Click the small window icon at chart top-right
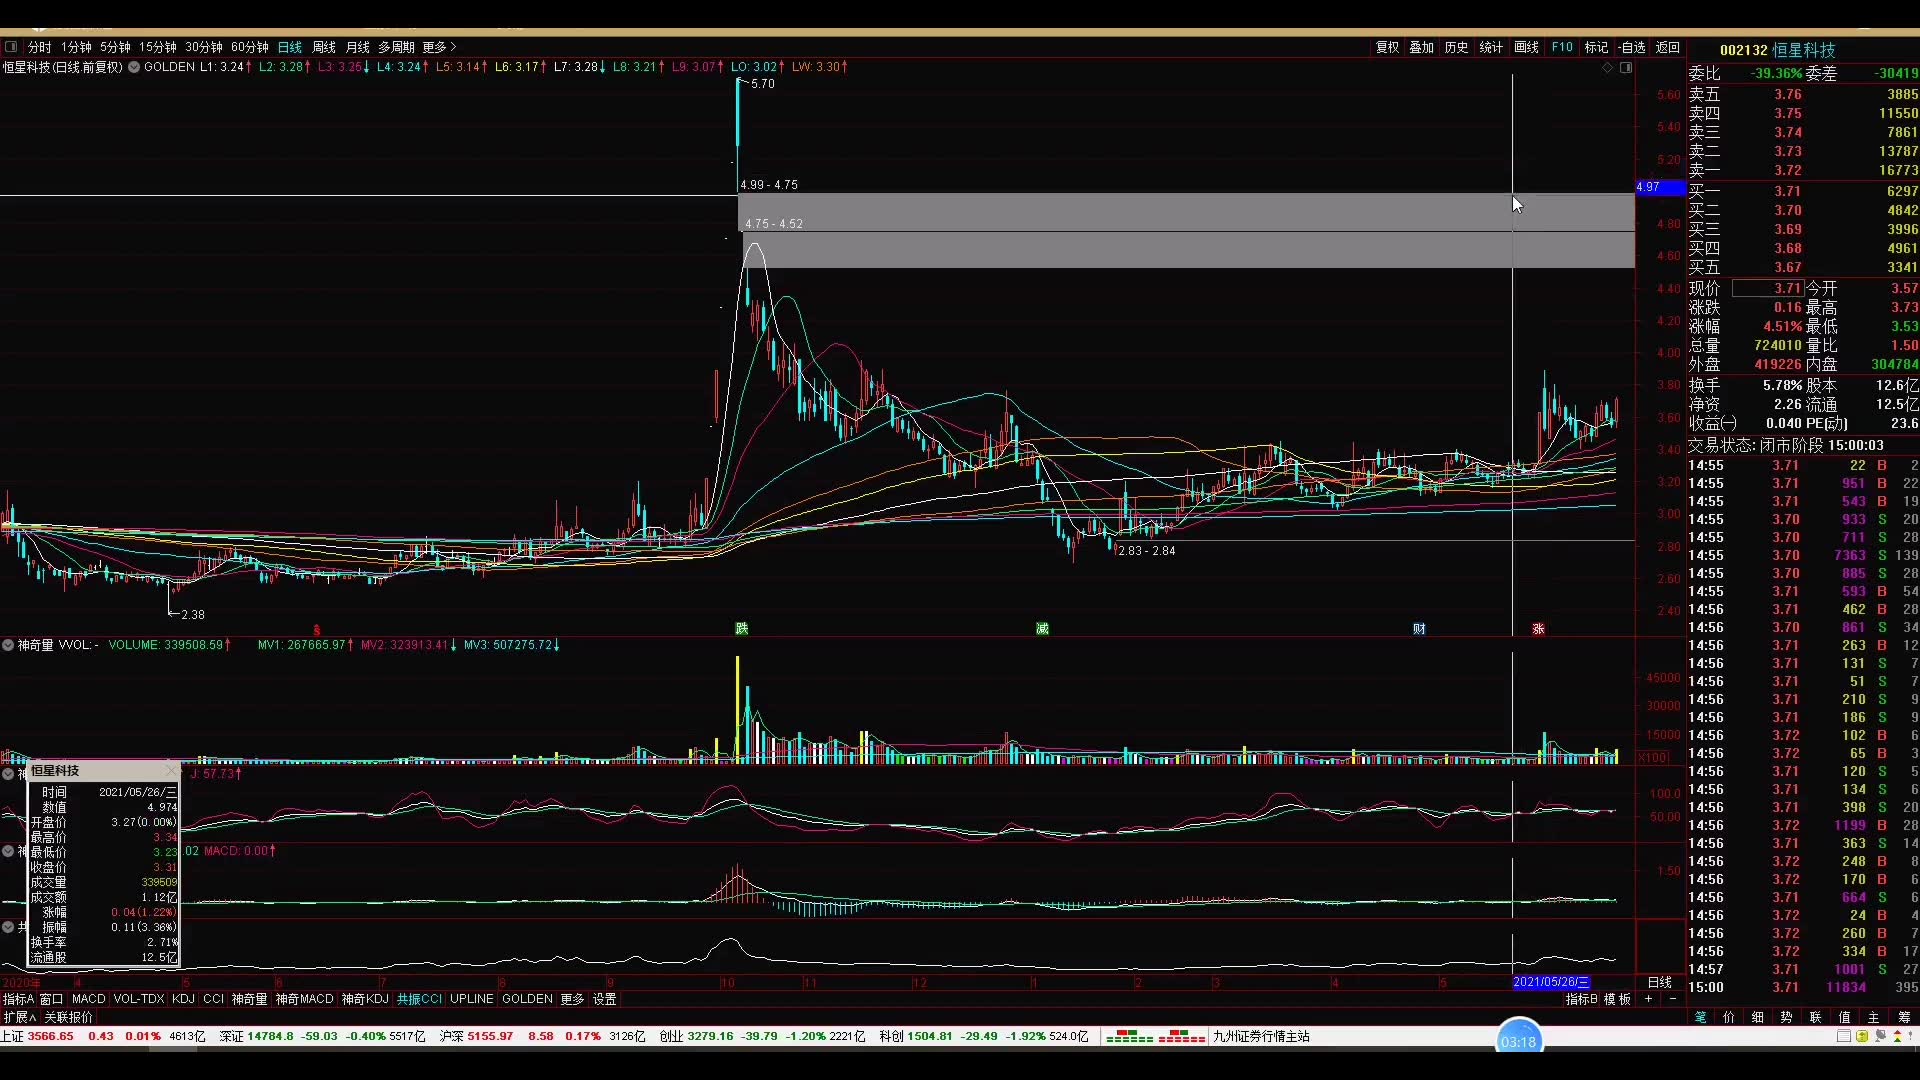 click(x=1626, y=68)
